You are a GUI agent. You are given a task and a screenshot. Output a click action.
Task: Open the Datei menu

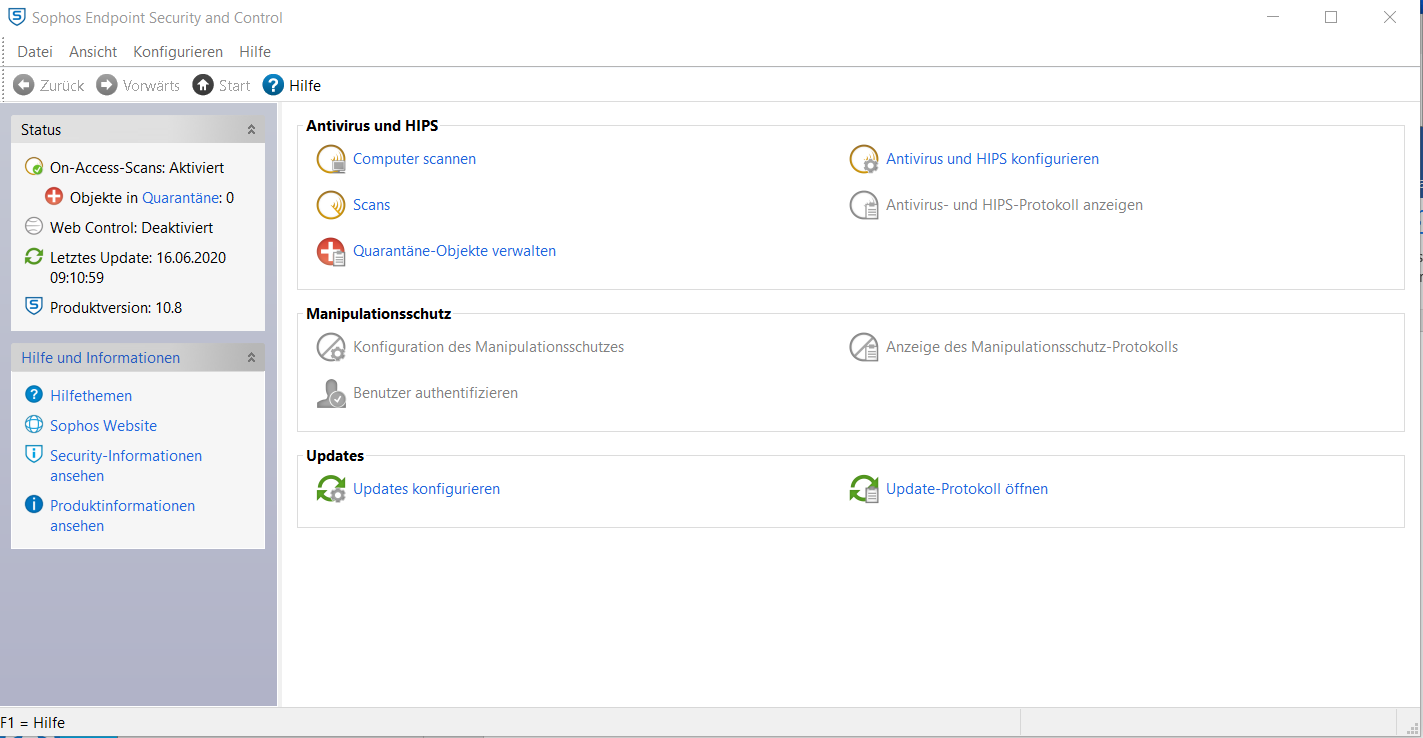(x=35, y=52)
